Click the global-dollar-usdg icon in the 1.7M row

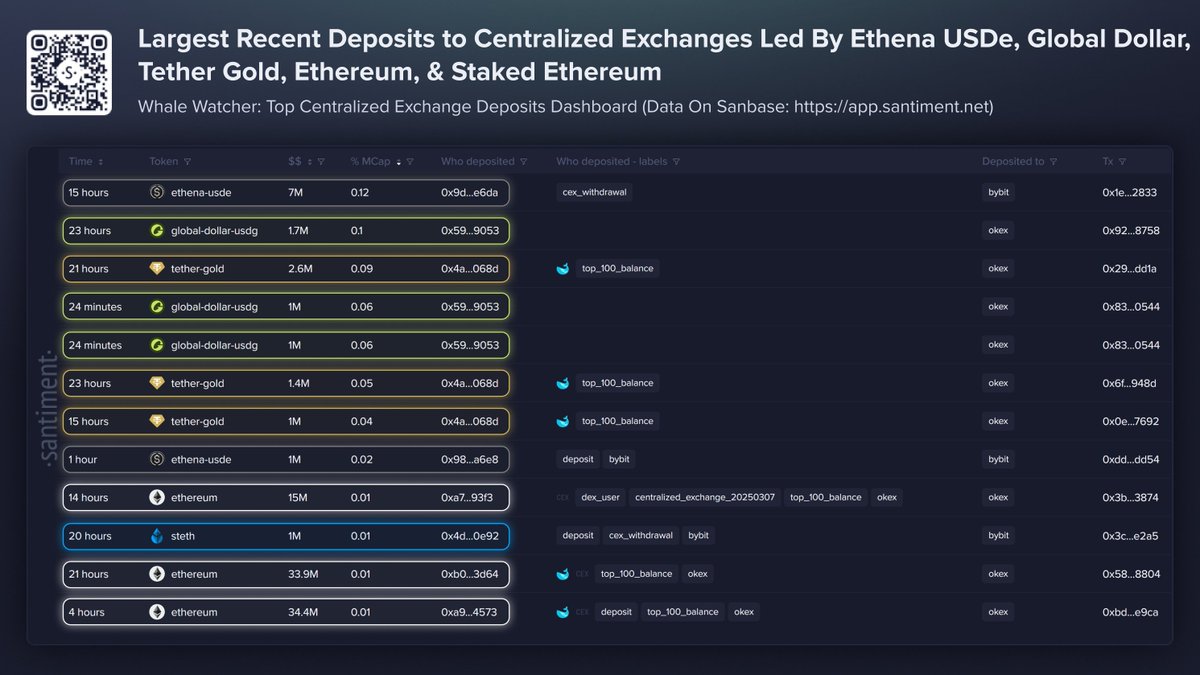(157, 230)
